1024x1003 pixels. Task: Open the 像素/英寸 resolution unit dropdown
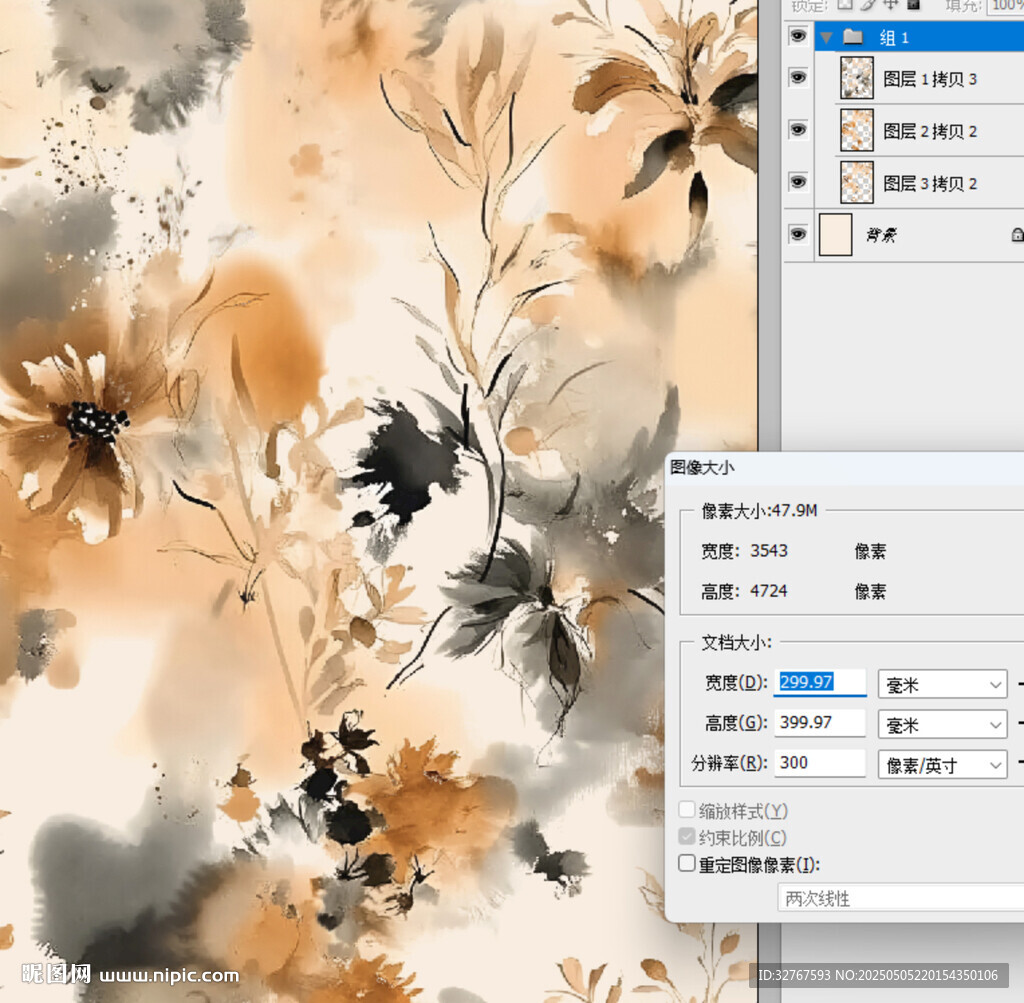coord(941,764)
